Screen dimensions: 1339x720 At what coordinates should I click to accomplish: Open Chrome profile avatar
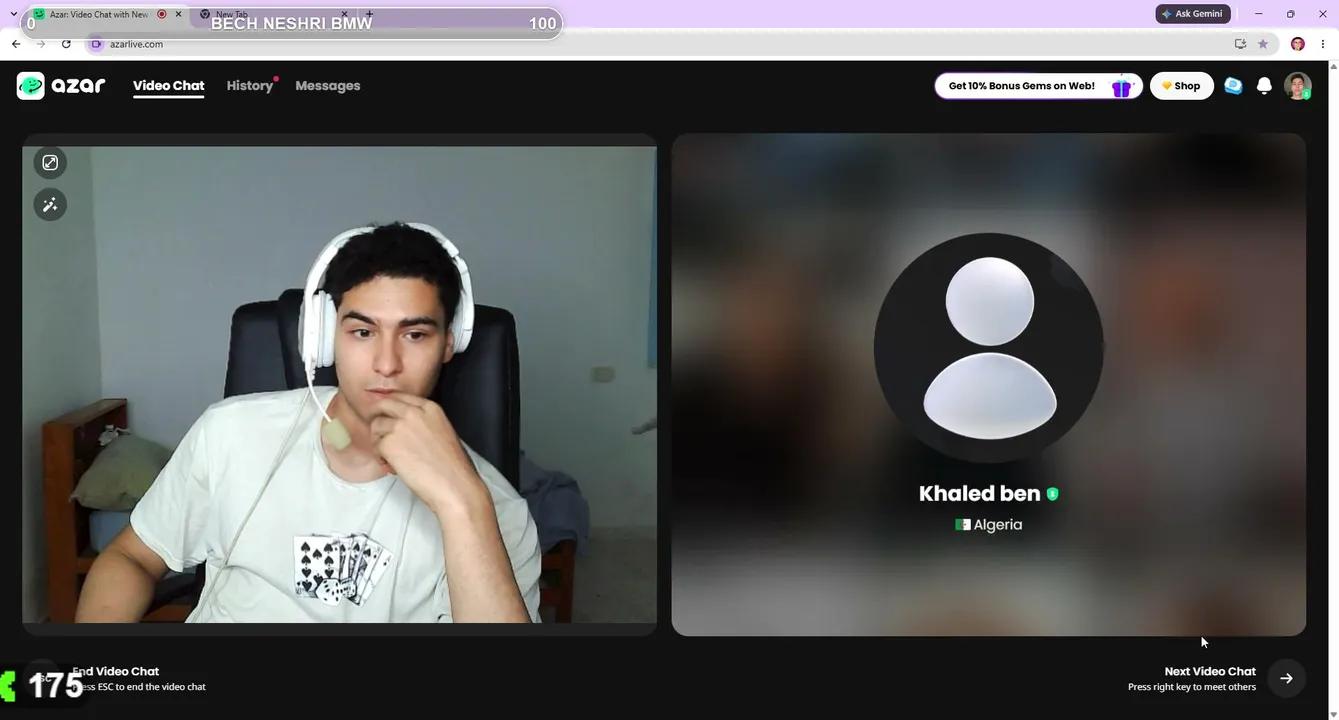tap(1298, 44)
